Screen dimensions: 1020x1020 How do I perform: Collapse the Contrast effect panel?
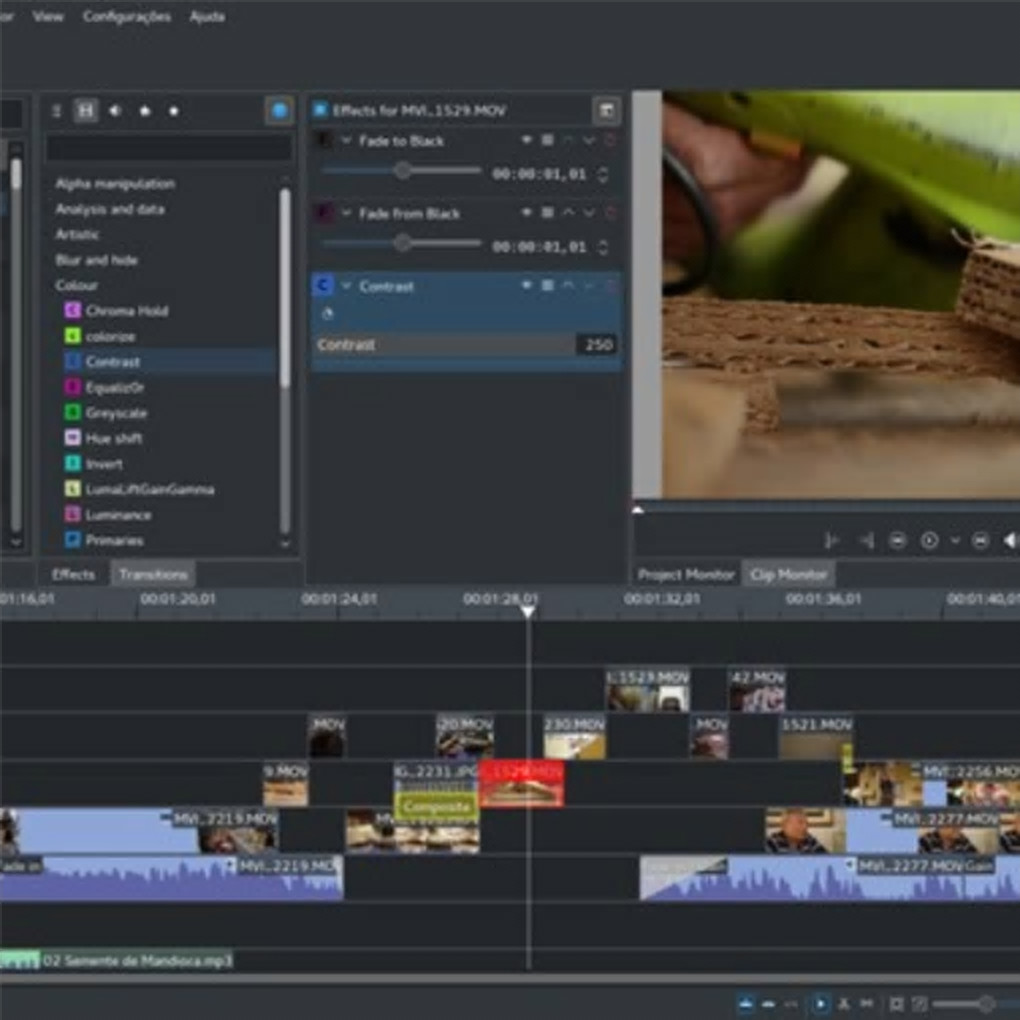[x=347, y=286]
